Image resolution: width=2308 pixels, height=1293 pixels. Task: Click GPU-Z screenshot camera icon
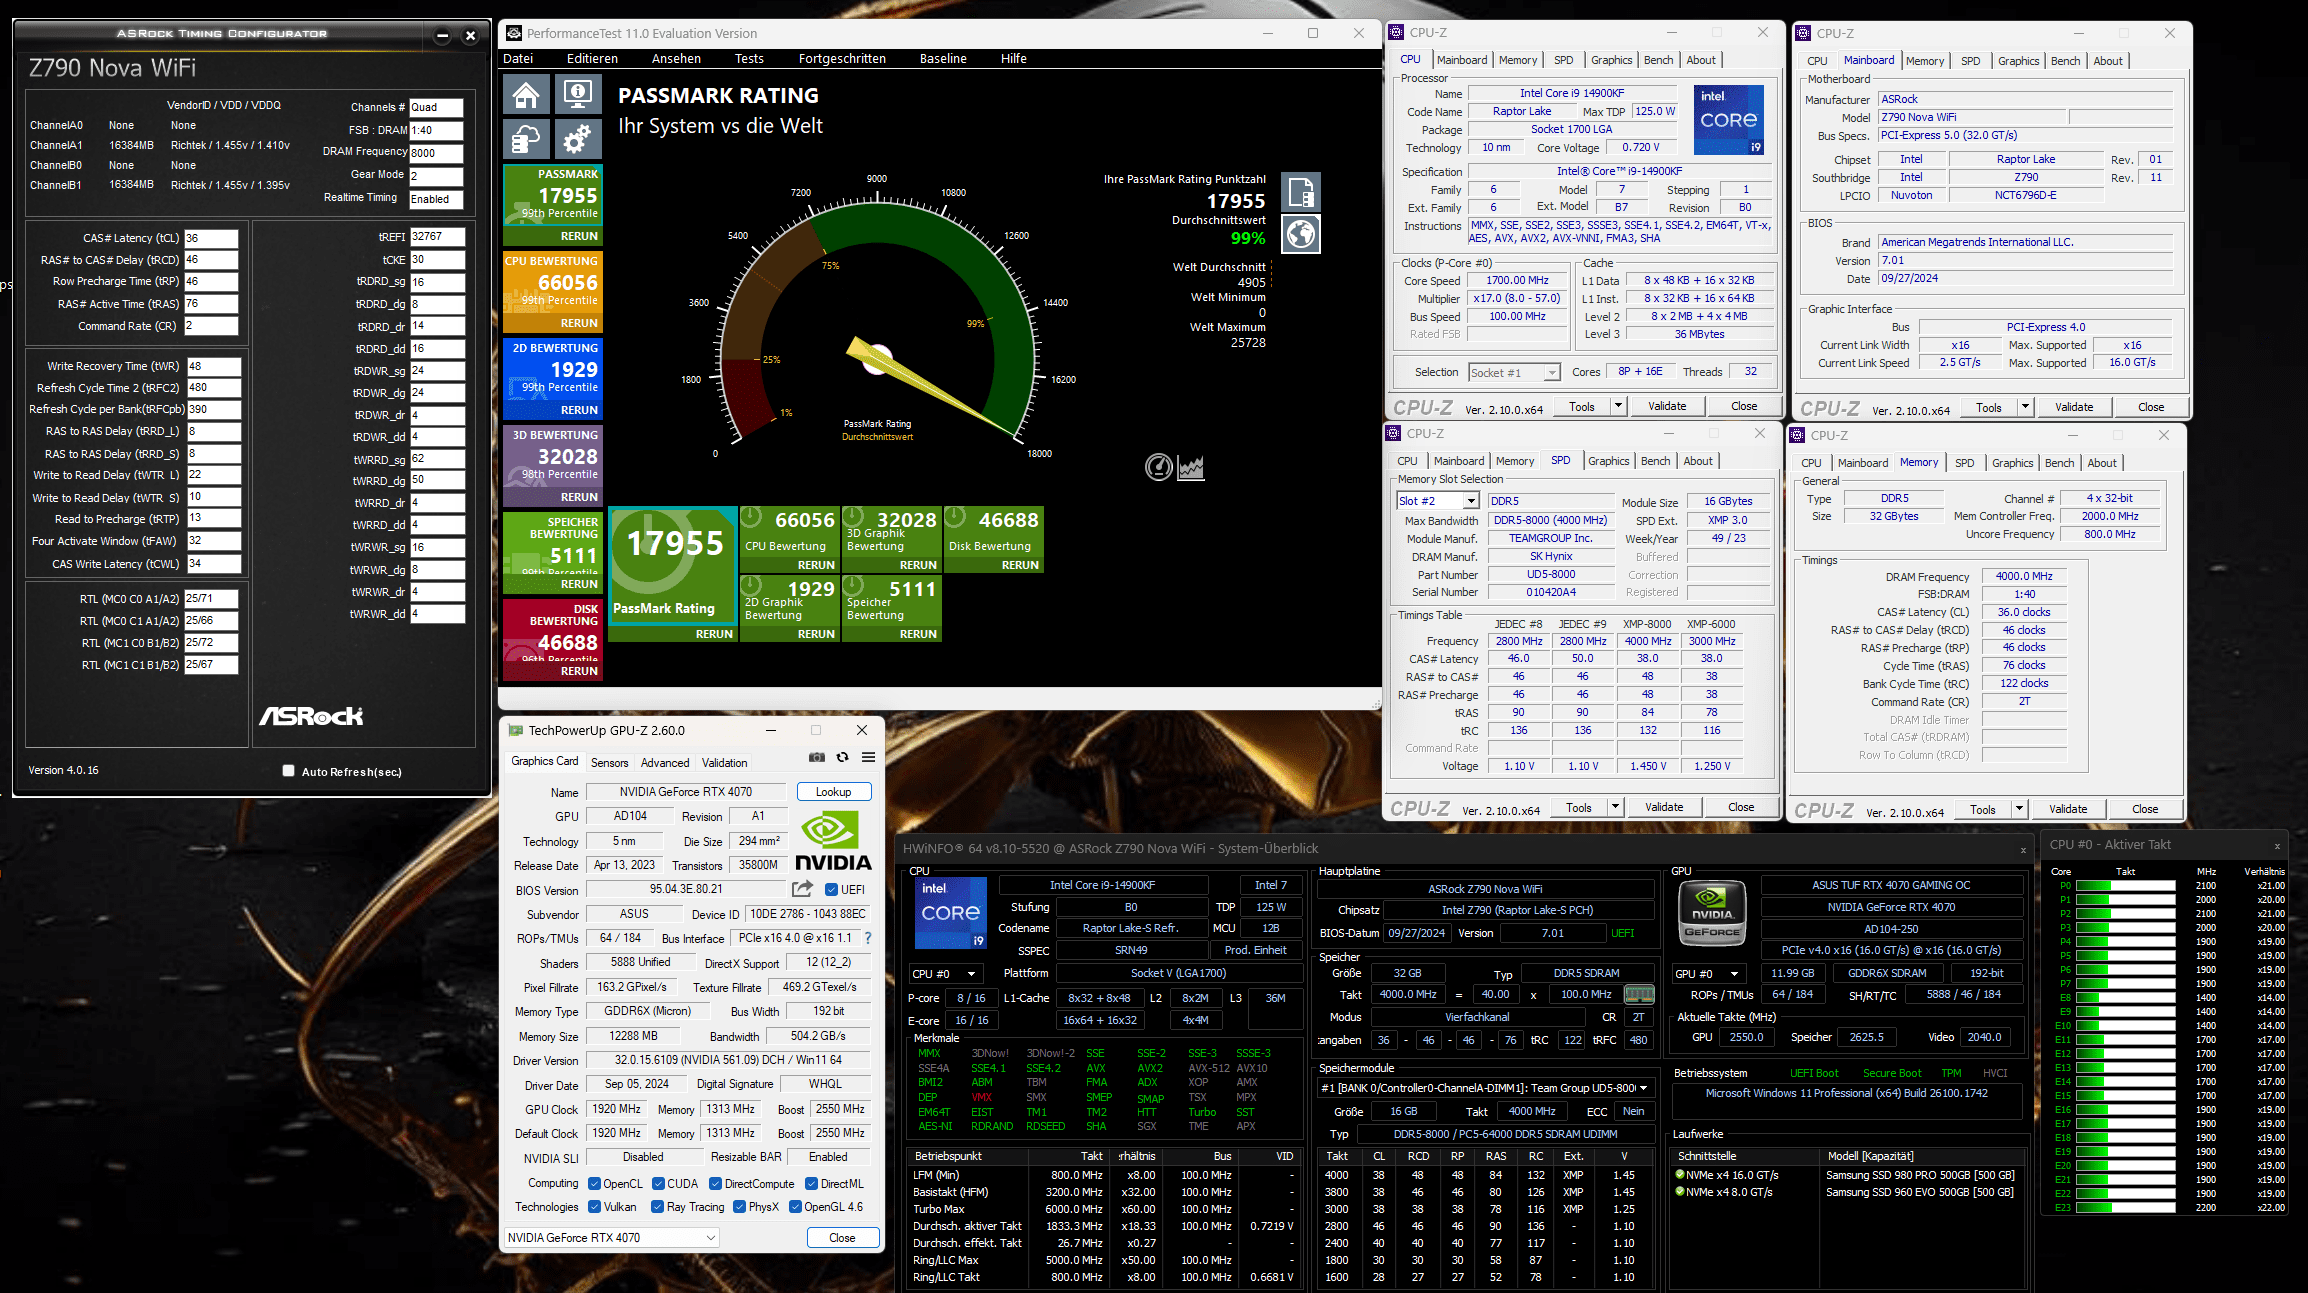[x=817, y=757]
